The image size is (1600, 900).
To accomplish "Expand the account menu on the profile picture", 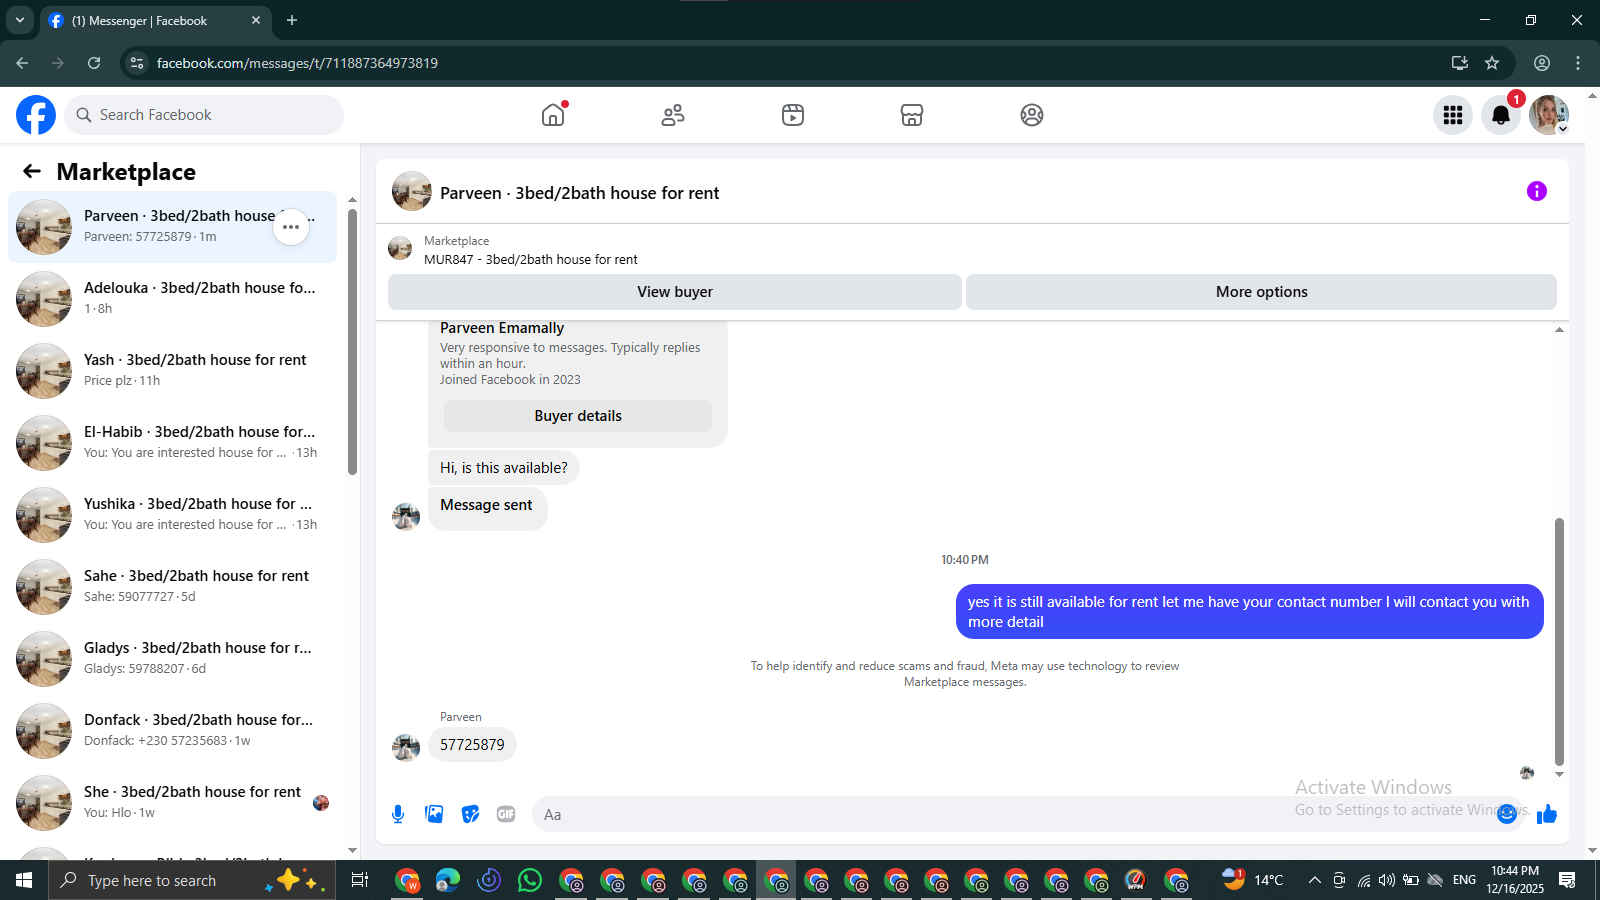I will (x=1563, y=129).
